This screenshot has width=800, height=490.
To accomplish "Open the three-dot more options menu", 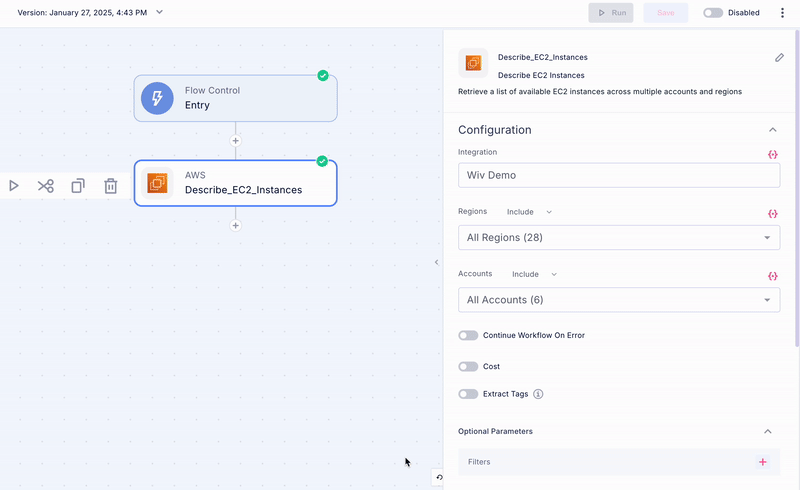I will pyautogui.click(x=782, y=13).
